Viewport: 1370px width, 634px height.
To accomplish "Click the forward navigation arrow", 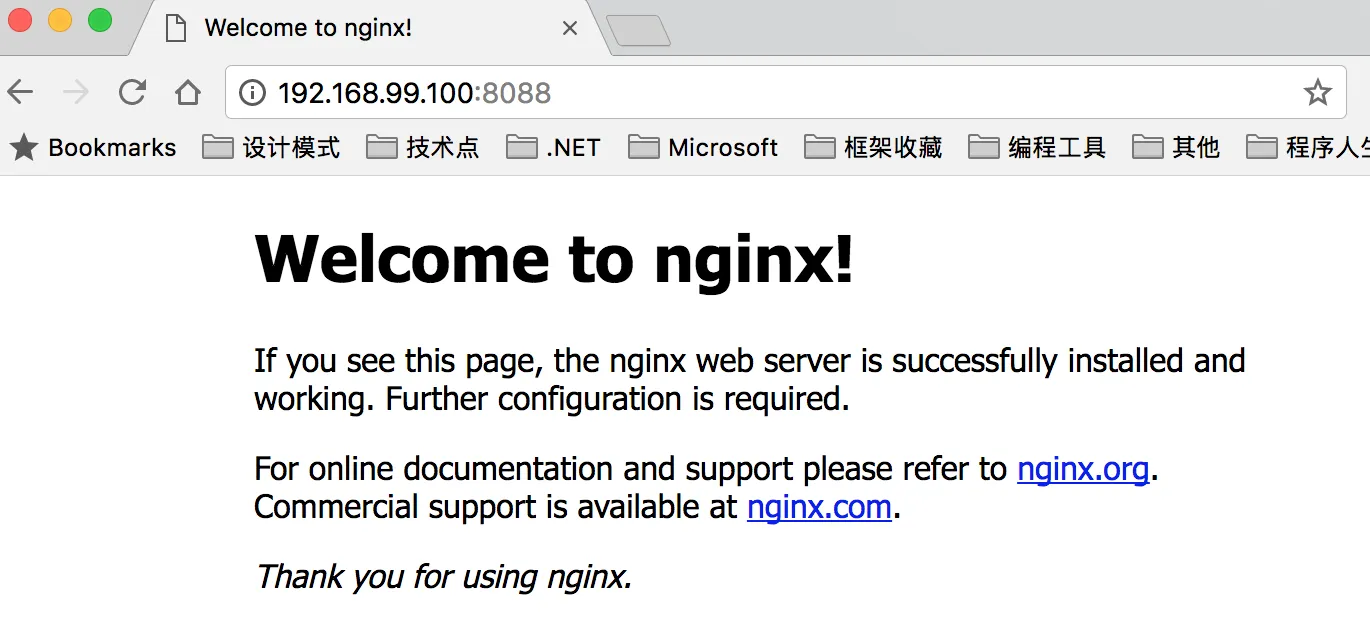I will click(x=76, y=93).
